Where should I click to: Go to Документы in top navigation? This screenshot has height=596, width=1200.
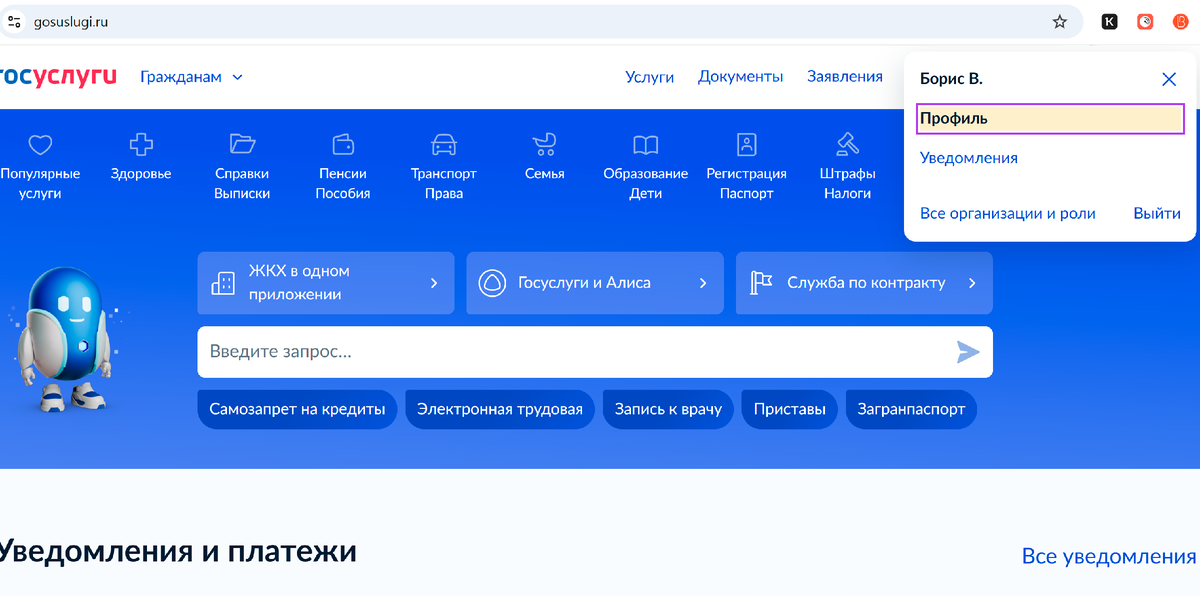pos(741,77)
